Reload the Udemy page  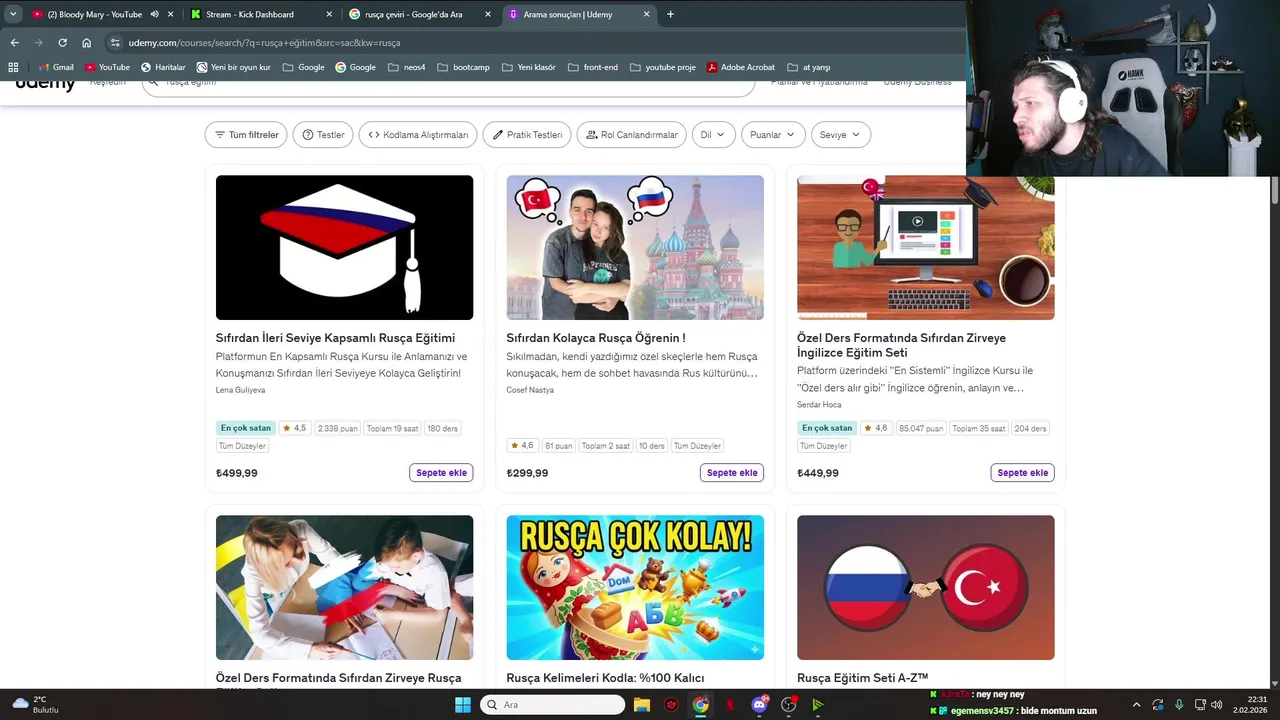point(62,43)
